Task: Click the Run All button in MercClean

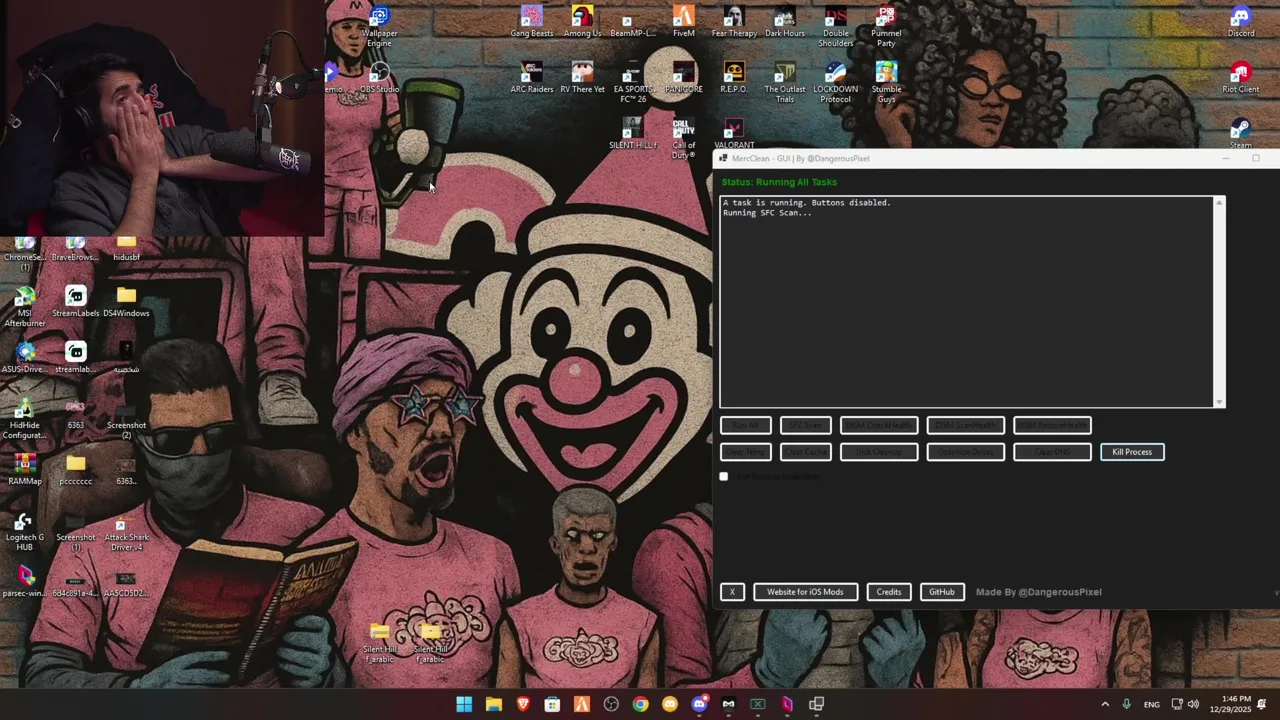Action: (x=746, y=425)
